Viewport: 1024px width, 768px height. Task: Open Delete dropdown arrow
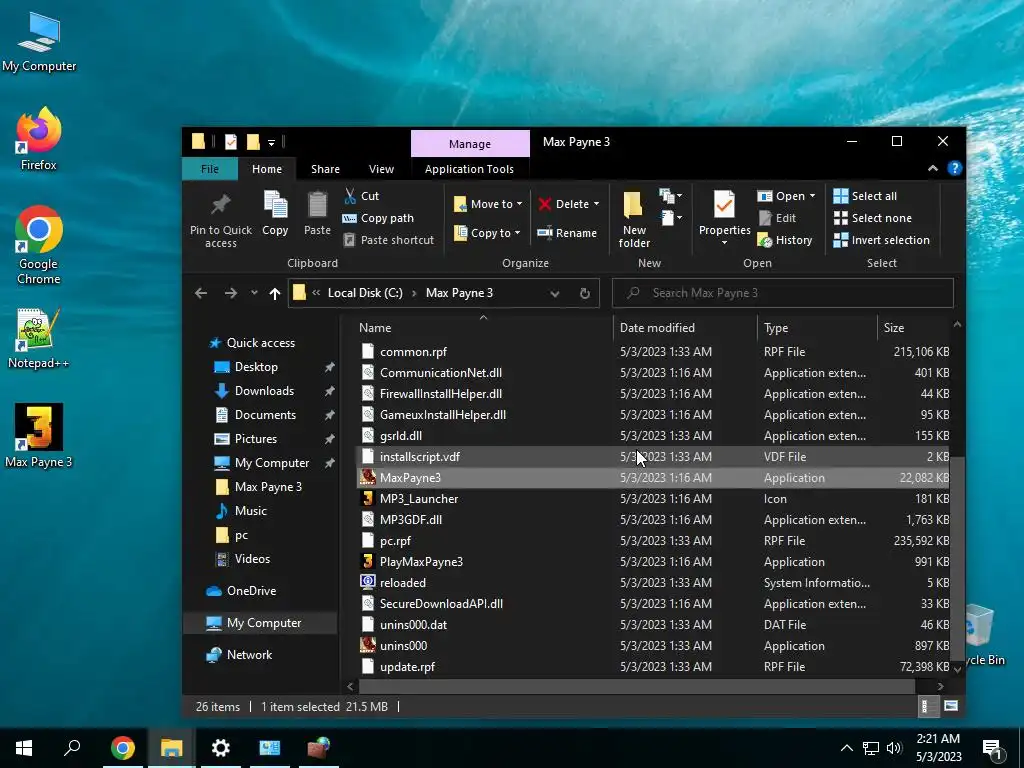coord(596,204)
